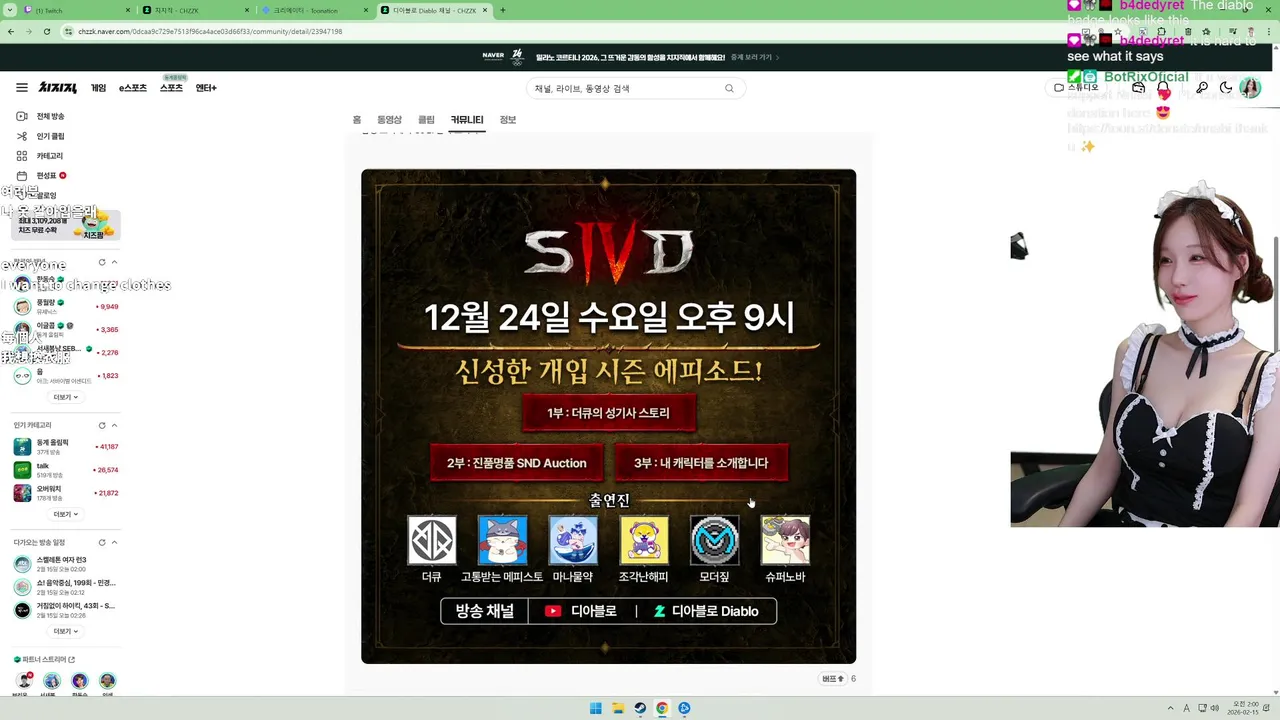Open a new browser tab with plus
Screen dimensions: 1280x720
coord(502,10)
